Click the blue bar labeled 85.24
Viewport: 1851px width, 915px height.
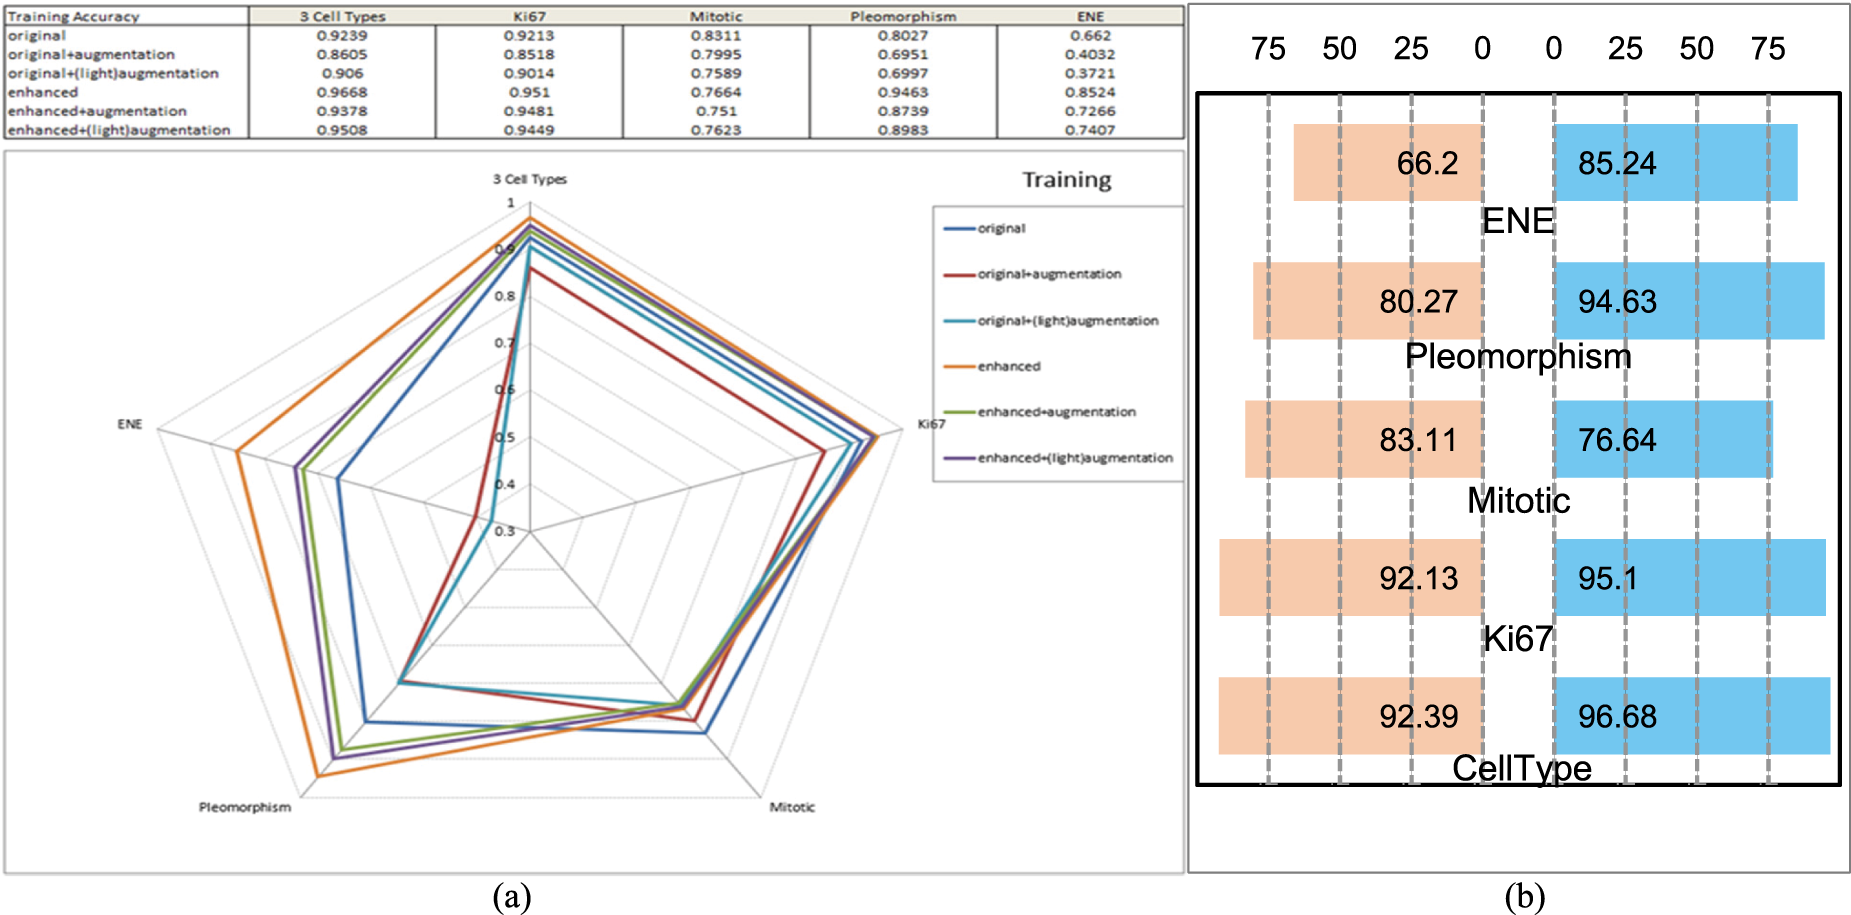point(1675,162)
